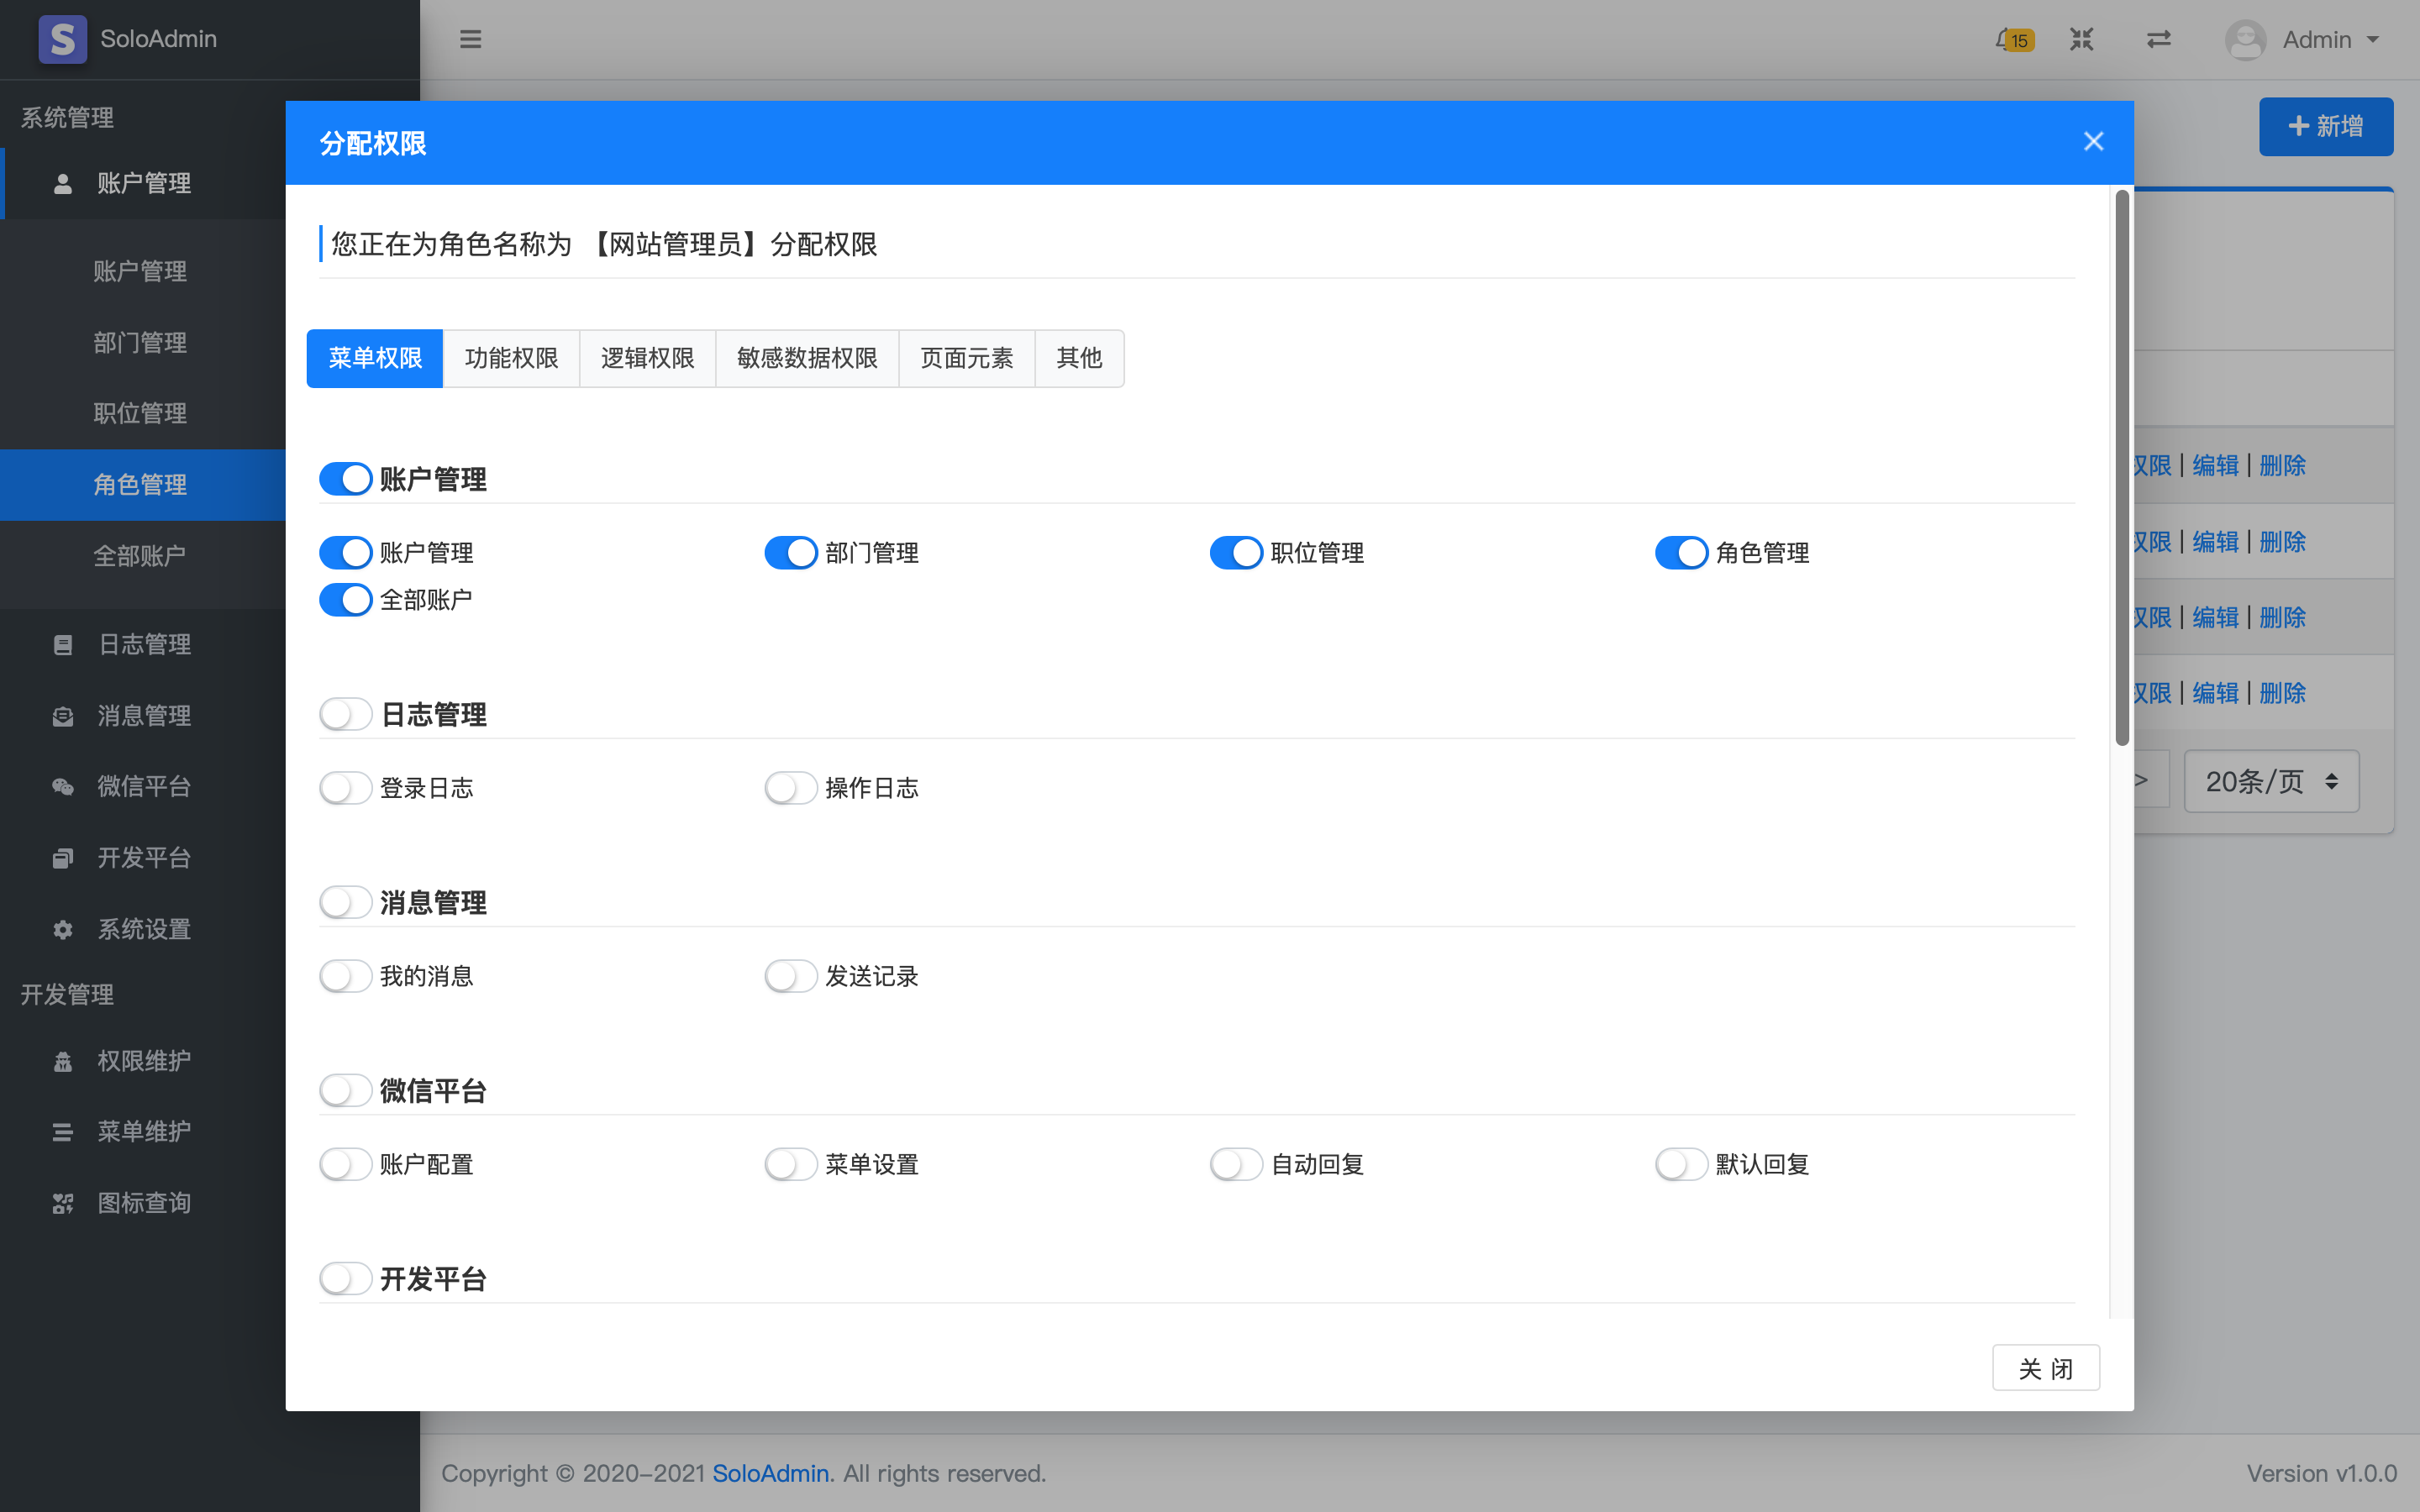Open the 20条/页 page size dropdown
Image resolution: width=2420 pixels, height=1512 pixels.
coord(2271,781)
